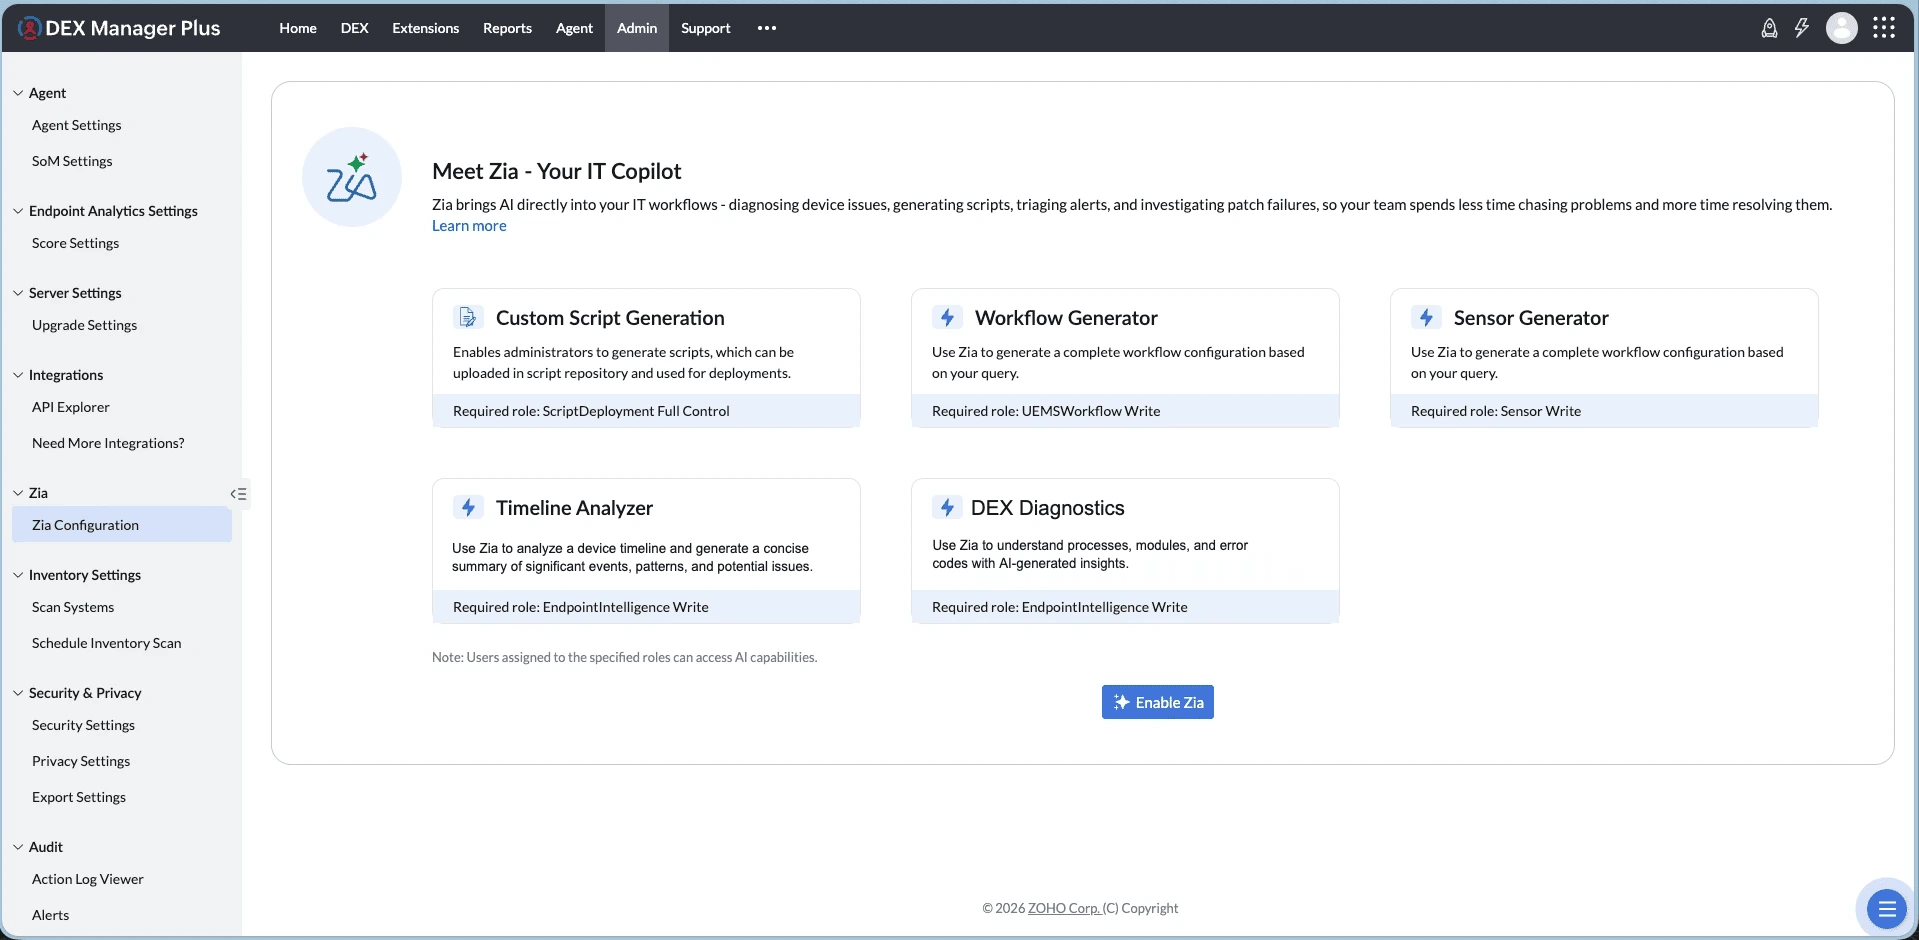Click the Workflow Generator card title

pyautogui.click(x=1066, y=318)
